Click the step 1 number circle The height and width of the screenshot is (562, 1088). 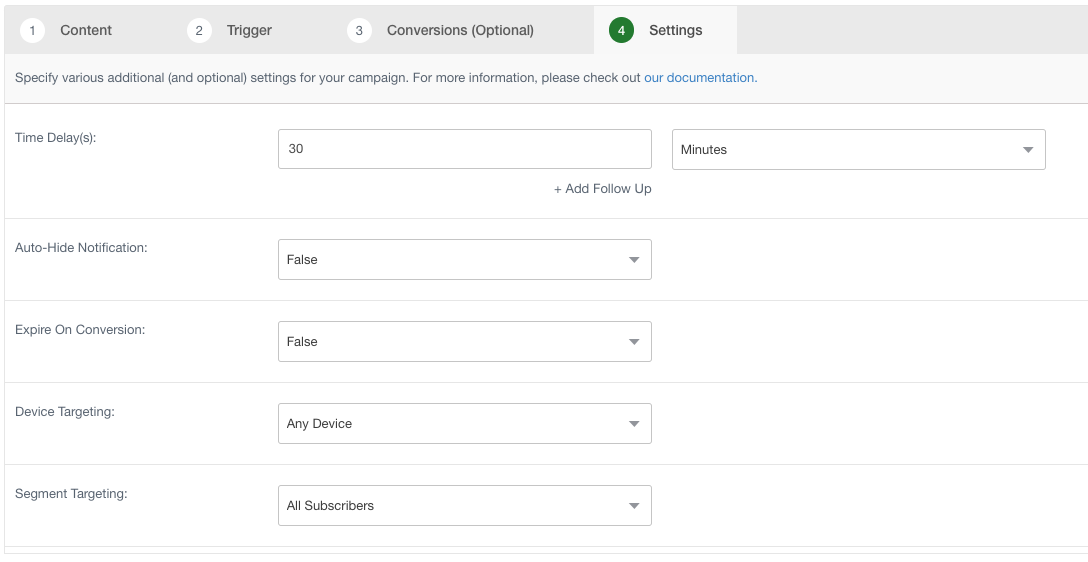coord(32,30)
